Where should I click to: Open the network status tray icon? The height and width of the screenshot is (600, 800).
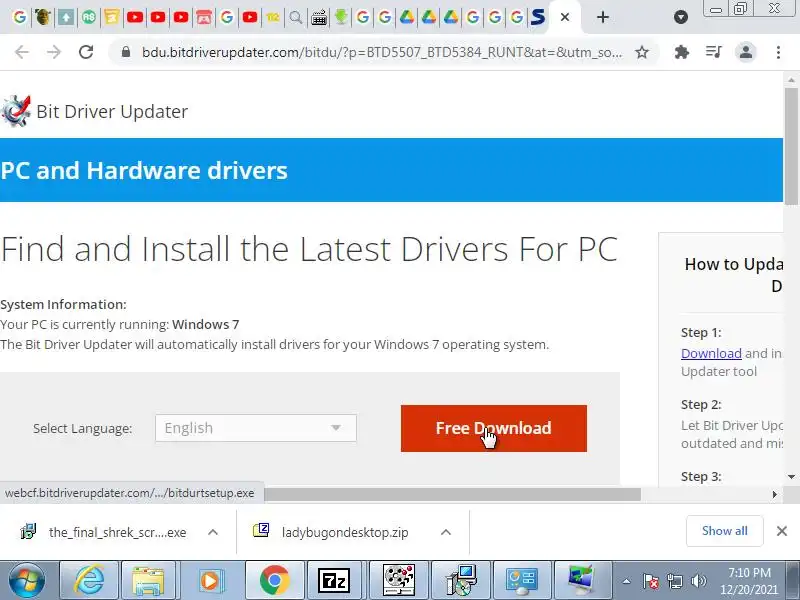pyautogui.click(x=674, y=581)
